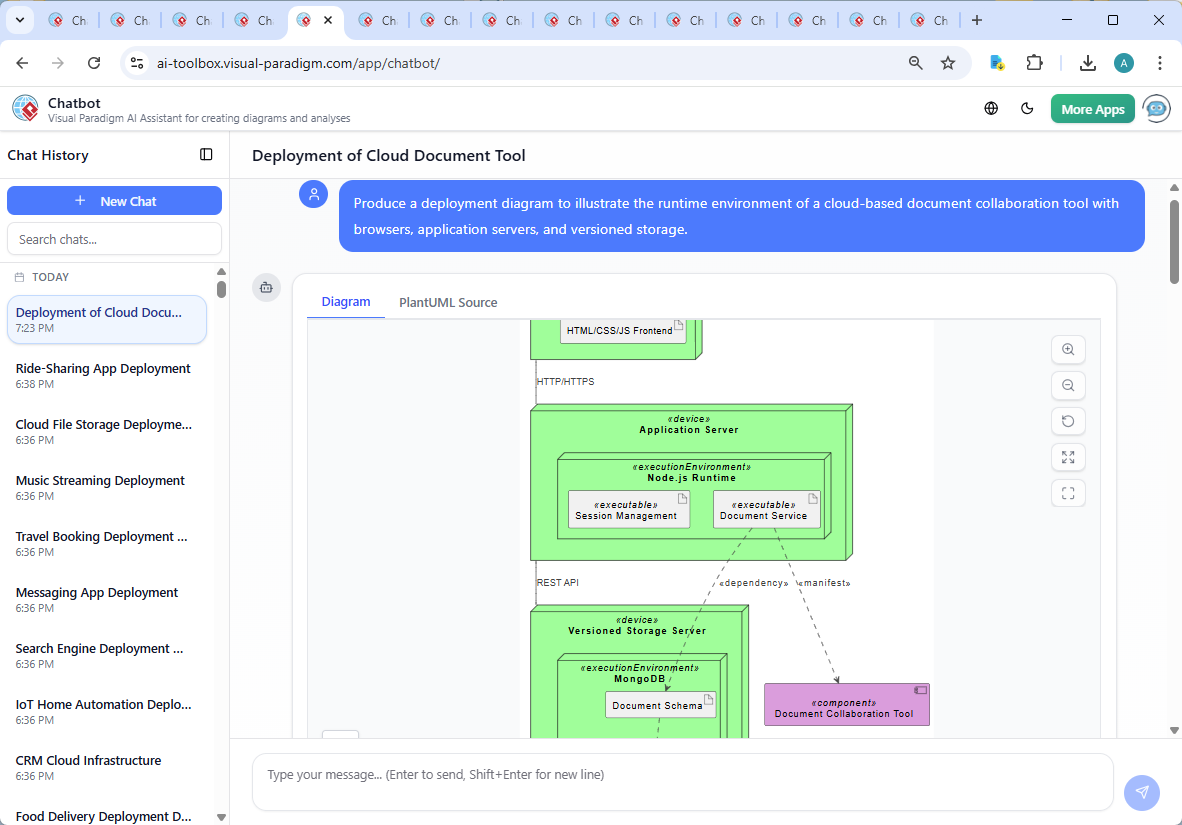Open the chat assistant bubble icon
Image resolution: width=1182 pixels, height=825 pixels.
pyautogui.click(x=1157, y=108)
